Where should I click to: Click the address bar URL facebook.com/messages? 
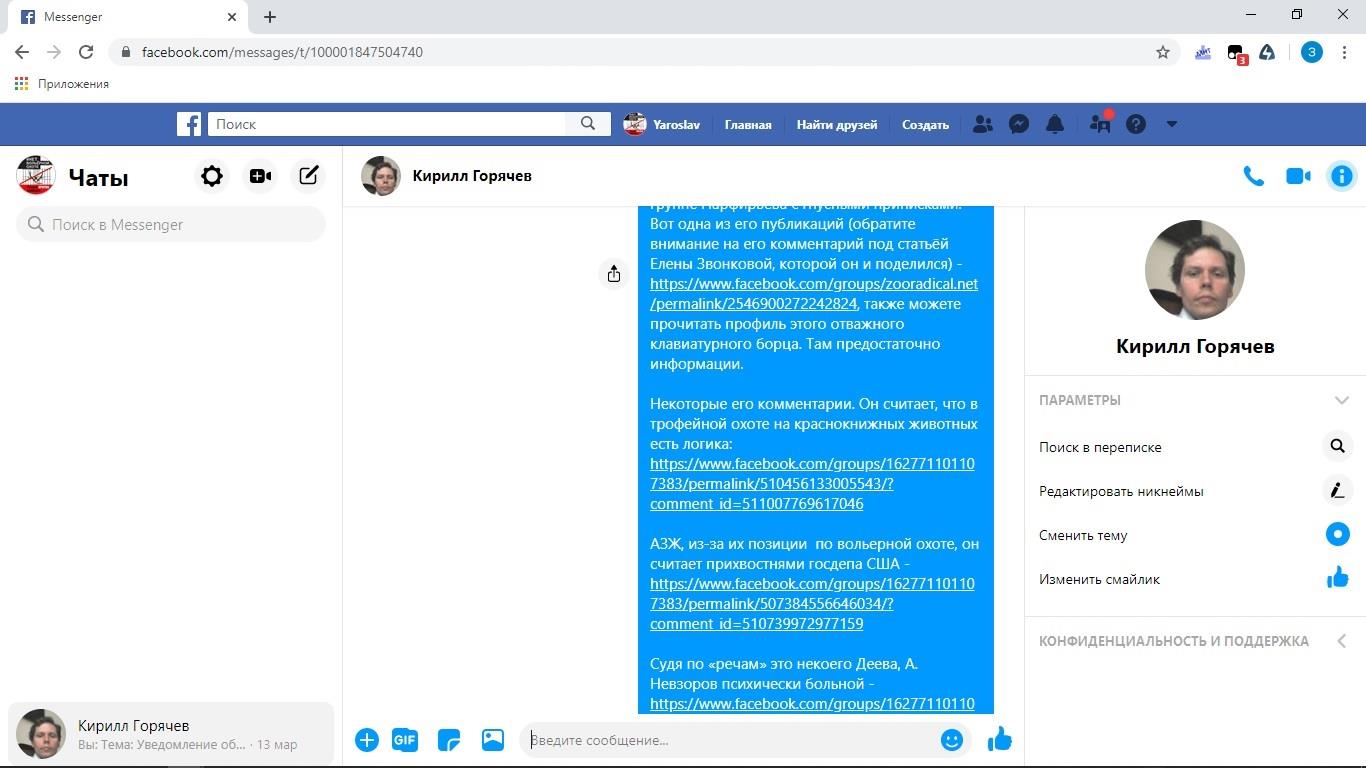pyautogui.click(x=282, y=52)
